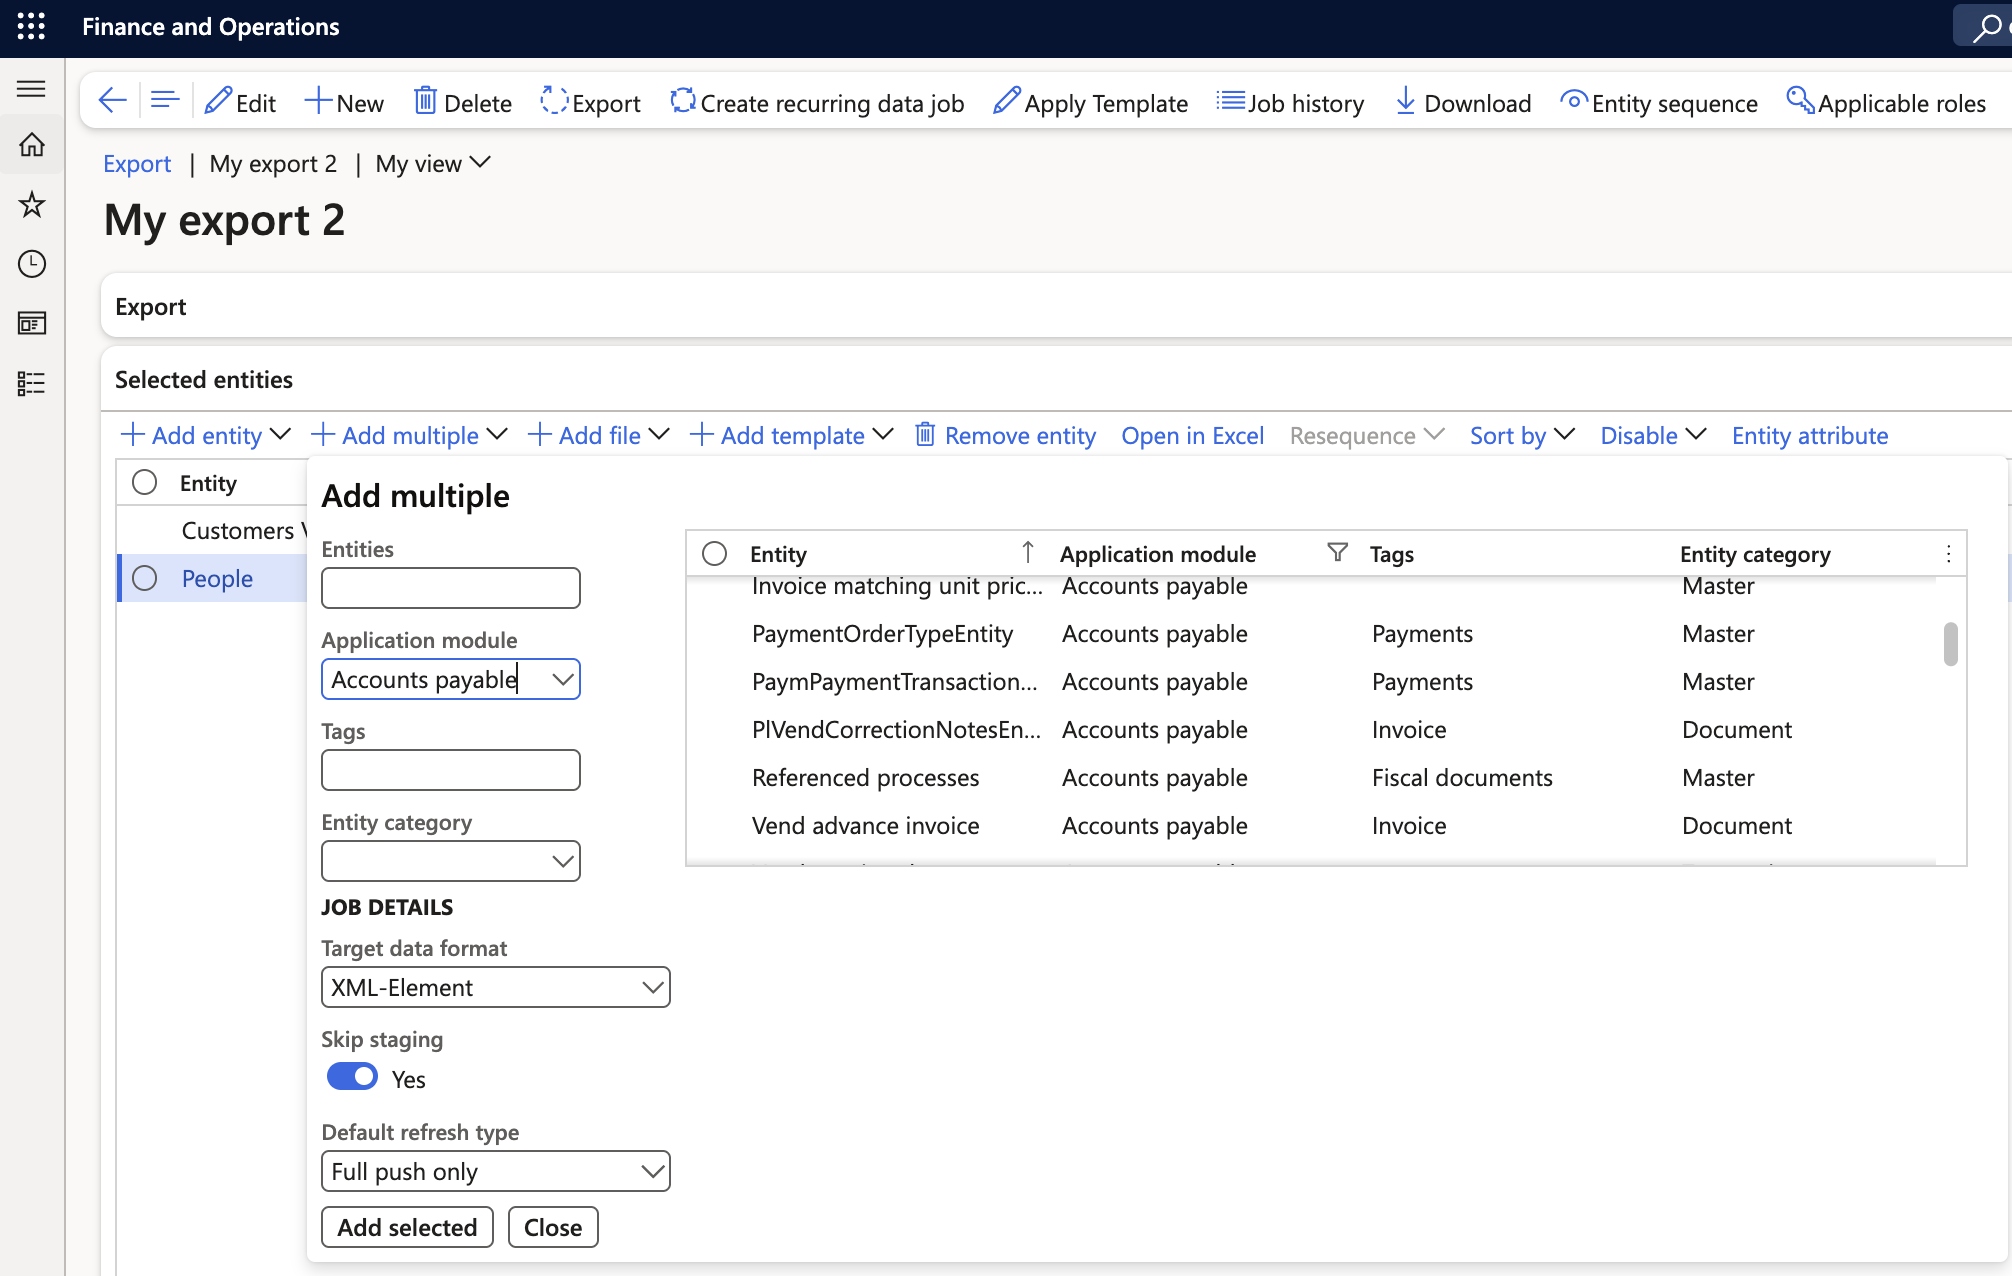Select all in Selected entities grid
This screenshot has width=2012, height=1276.
145,483
